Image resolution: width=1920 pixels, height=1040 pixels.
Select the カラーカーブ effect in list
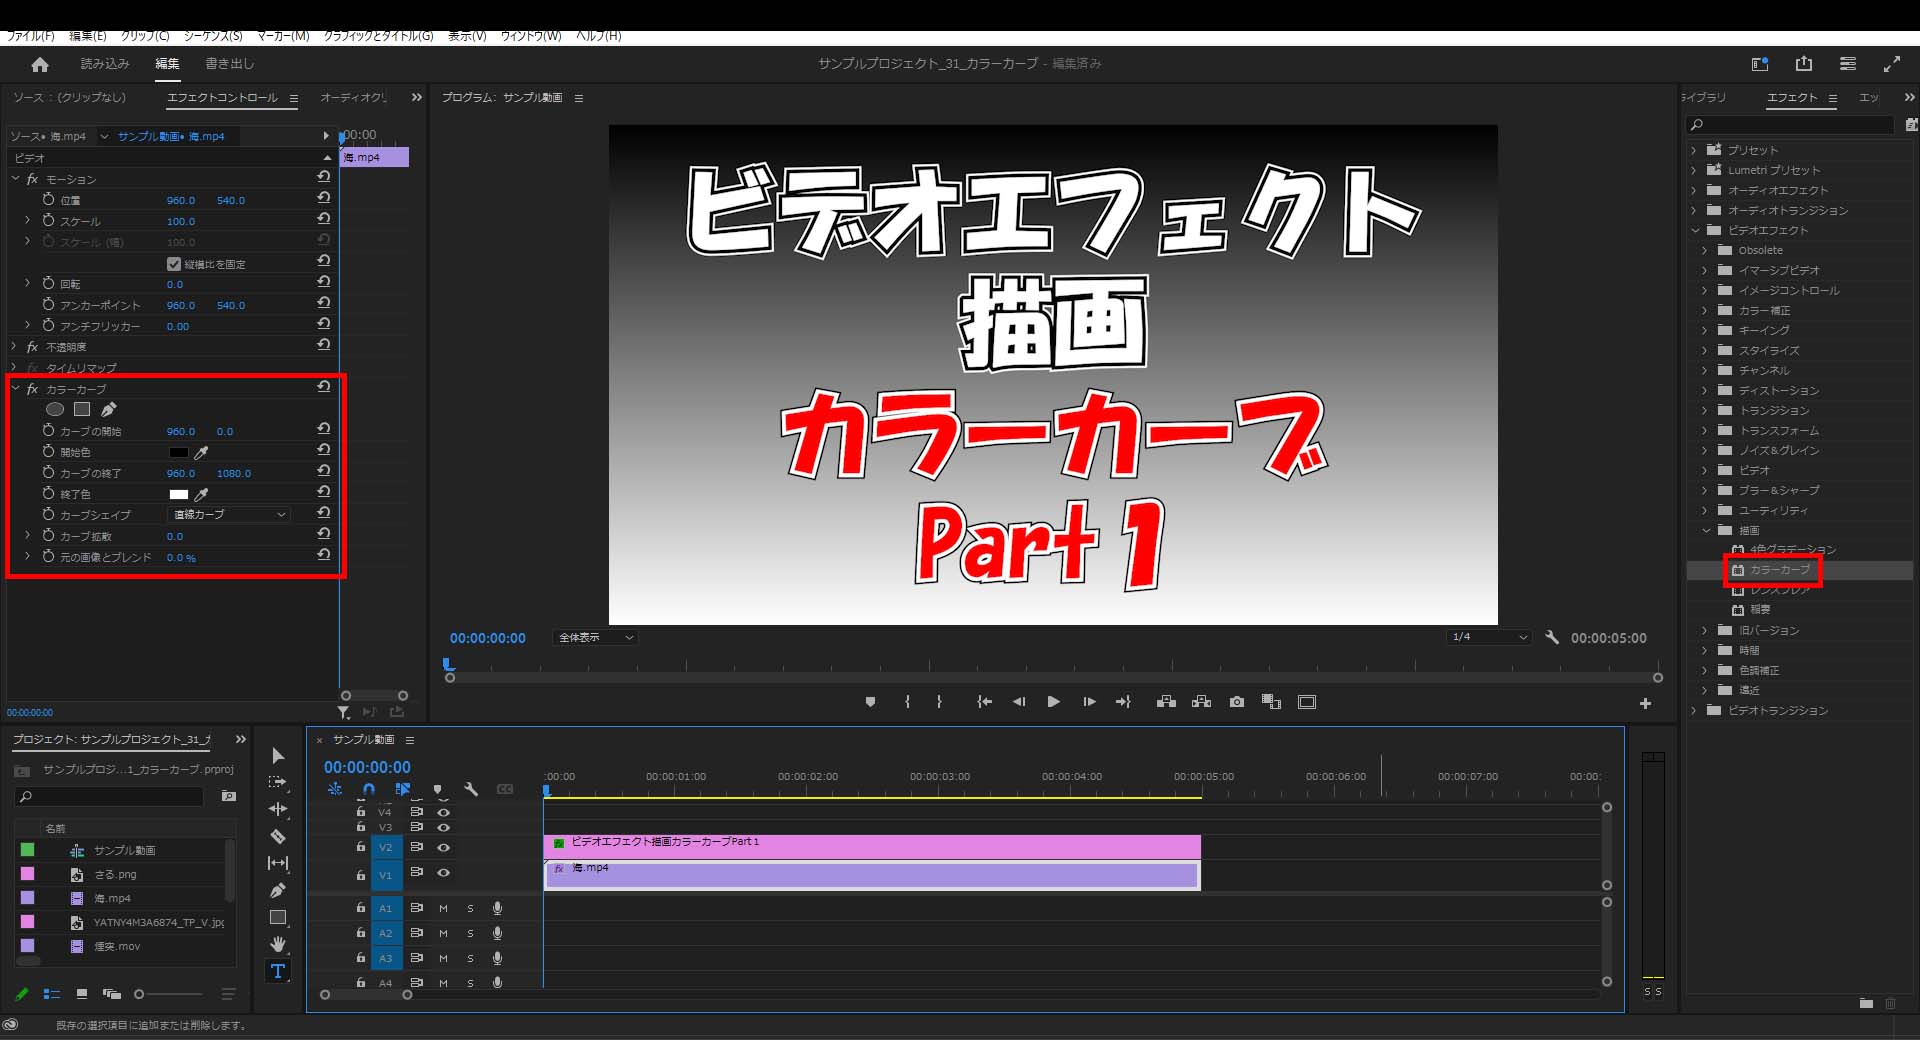pos(1779,570)
